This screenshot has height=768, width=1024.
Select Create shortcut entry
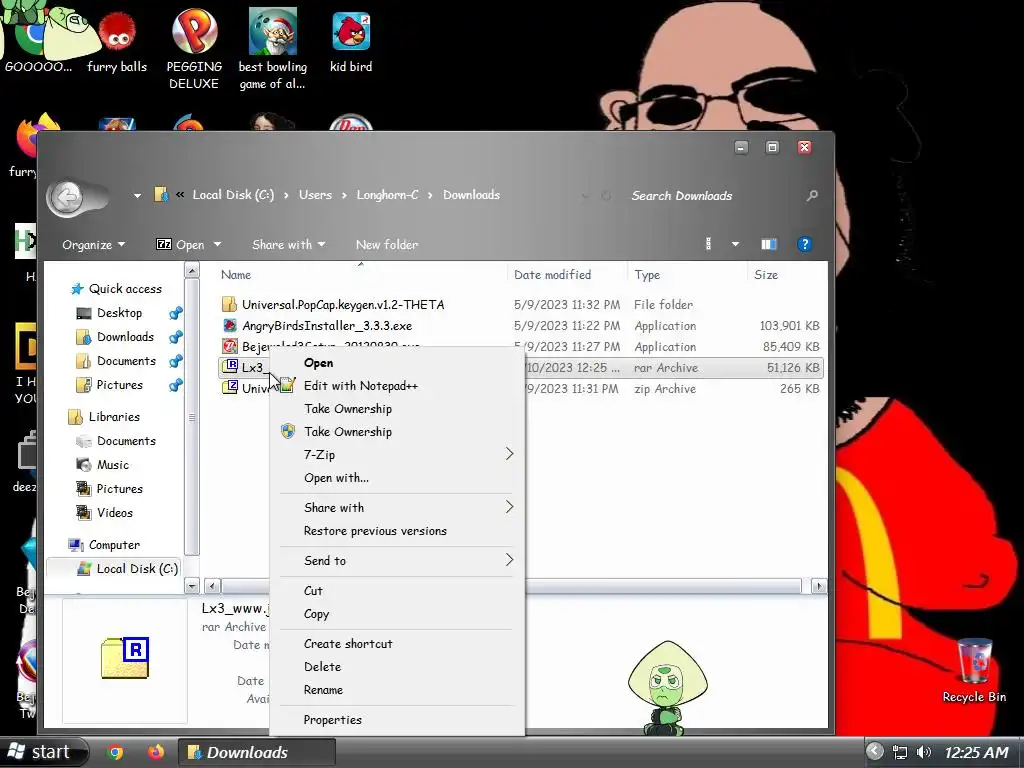pyautogui.click(x=397, y=644)
